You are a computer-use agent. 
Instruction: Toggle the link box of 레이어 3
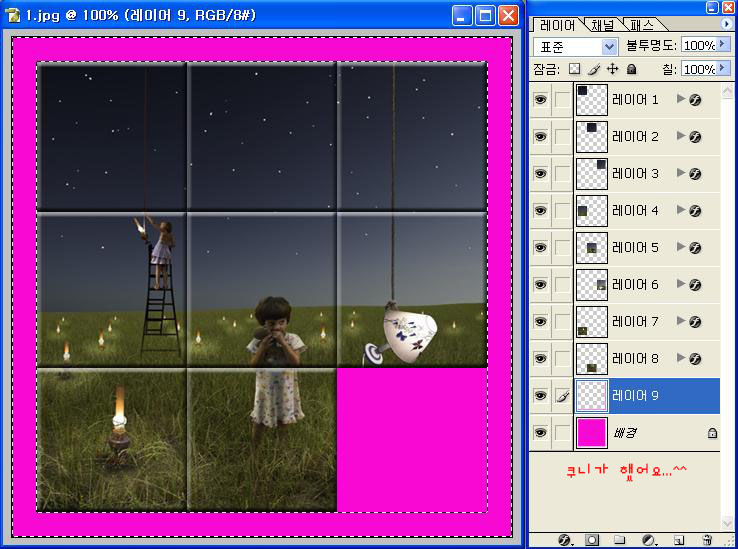562,174
